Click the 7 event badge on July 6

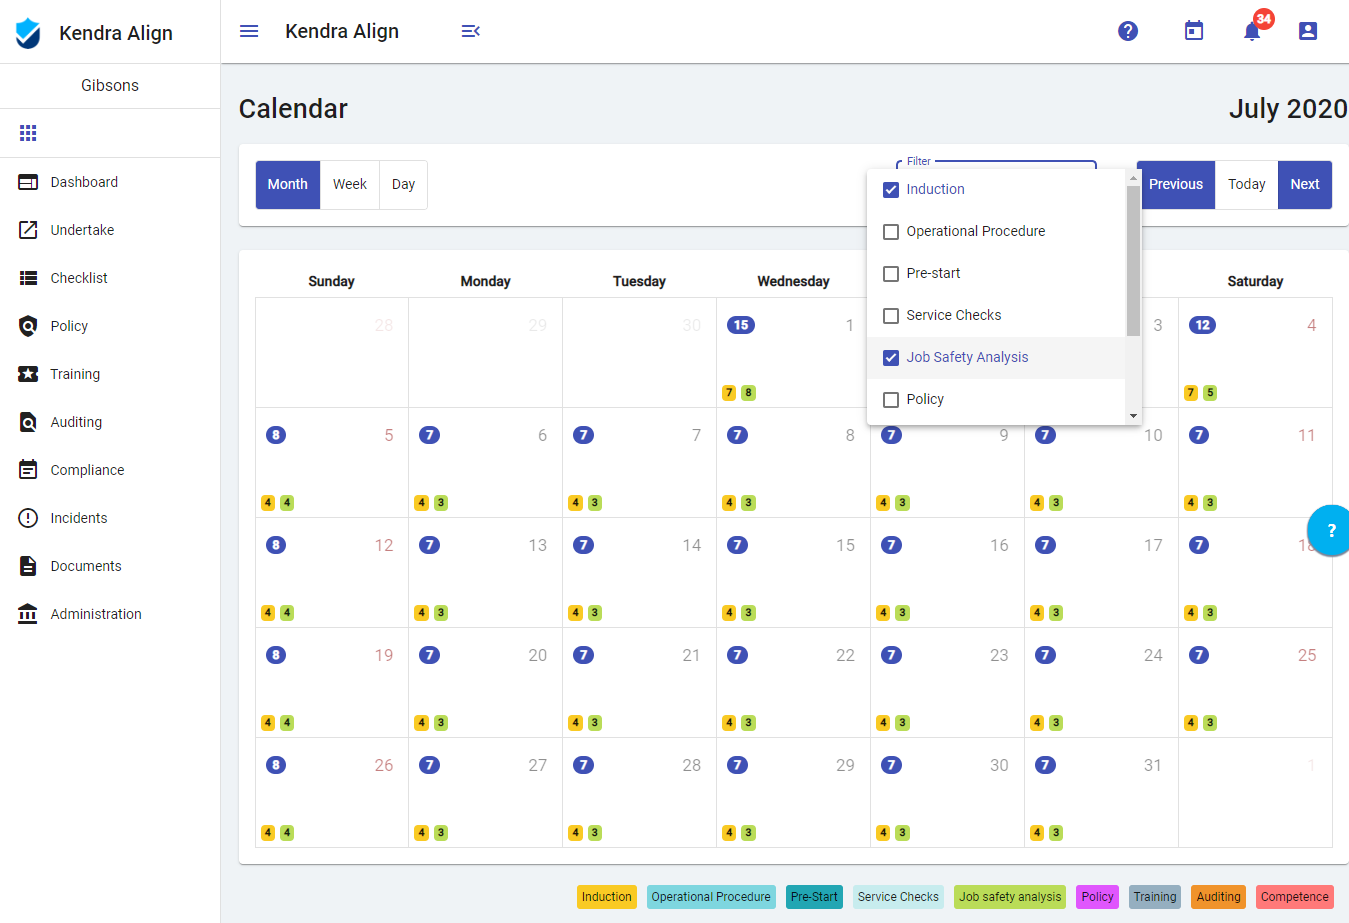pyautogui.click(x=430, y=435)
